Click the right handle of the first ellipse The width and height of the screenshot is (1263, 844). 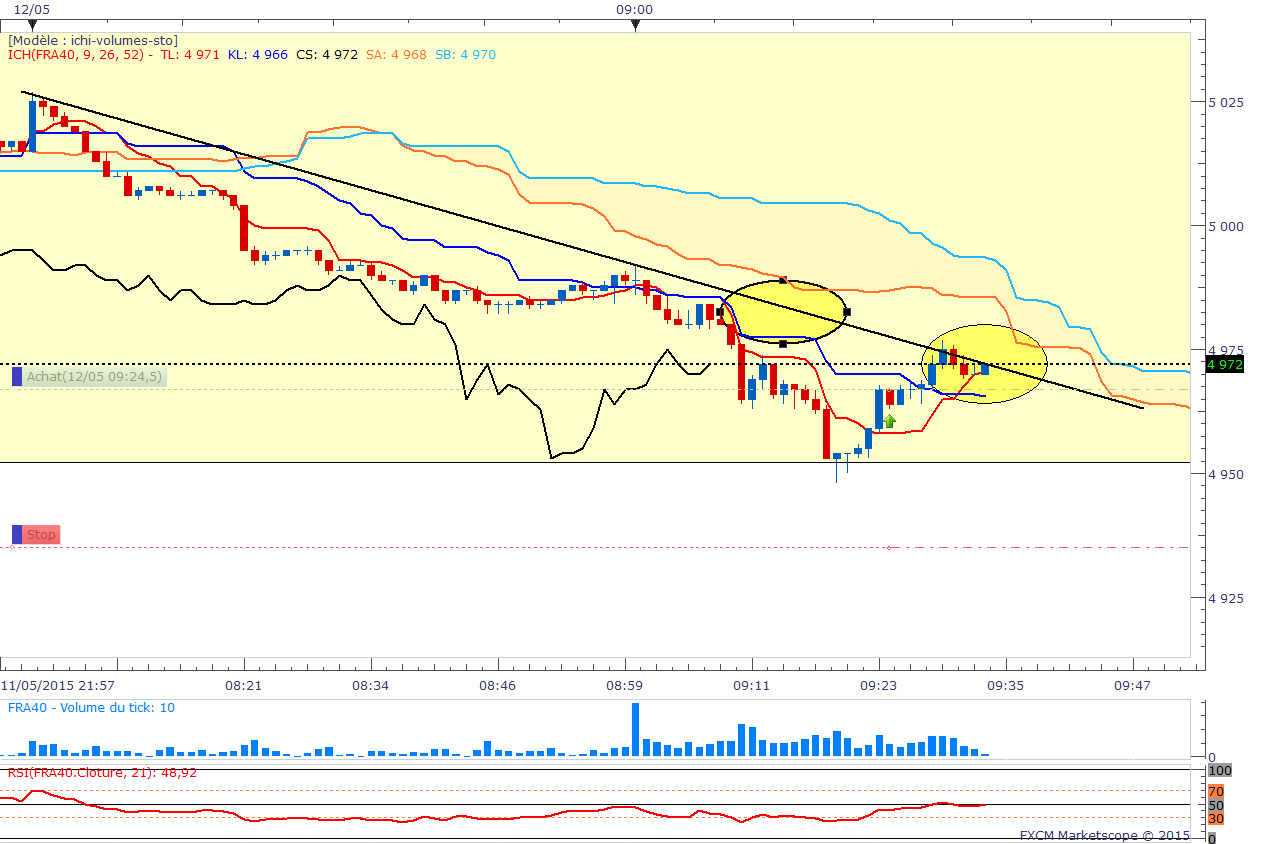pyautogui.click(x=846, y=312)
